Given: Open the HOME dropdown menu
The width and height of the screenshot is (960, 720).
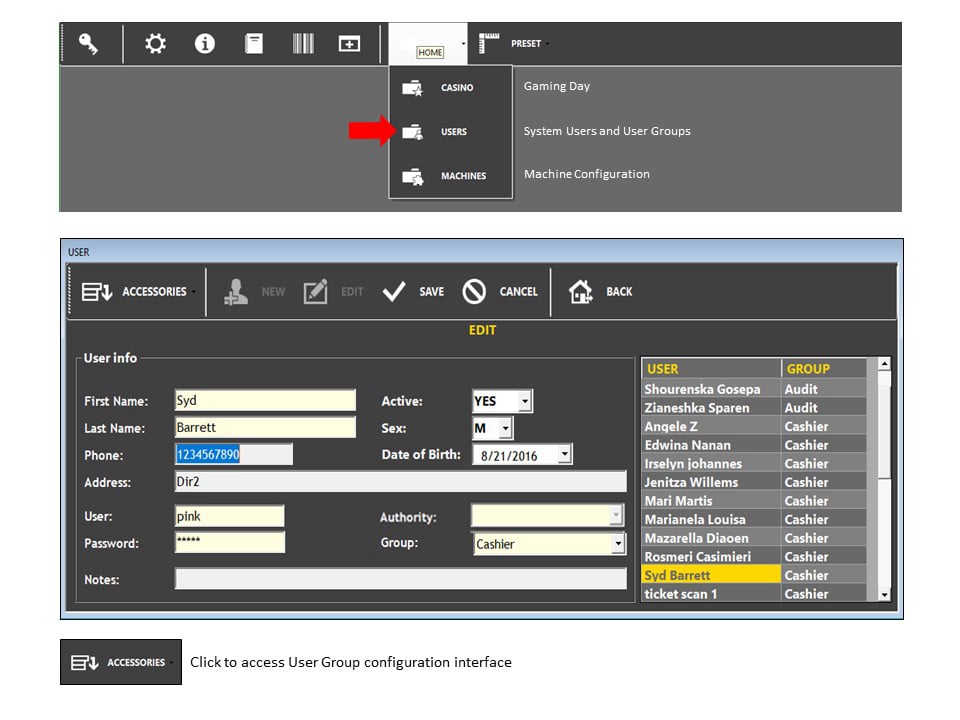Looking at the screenshot, I should point(428,43).
